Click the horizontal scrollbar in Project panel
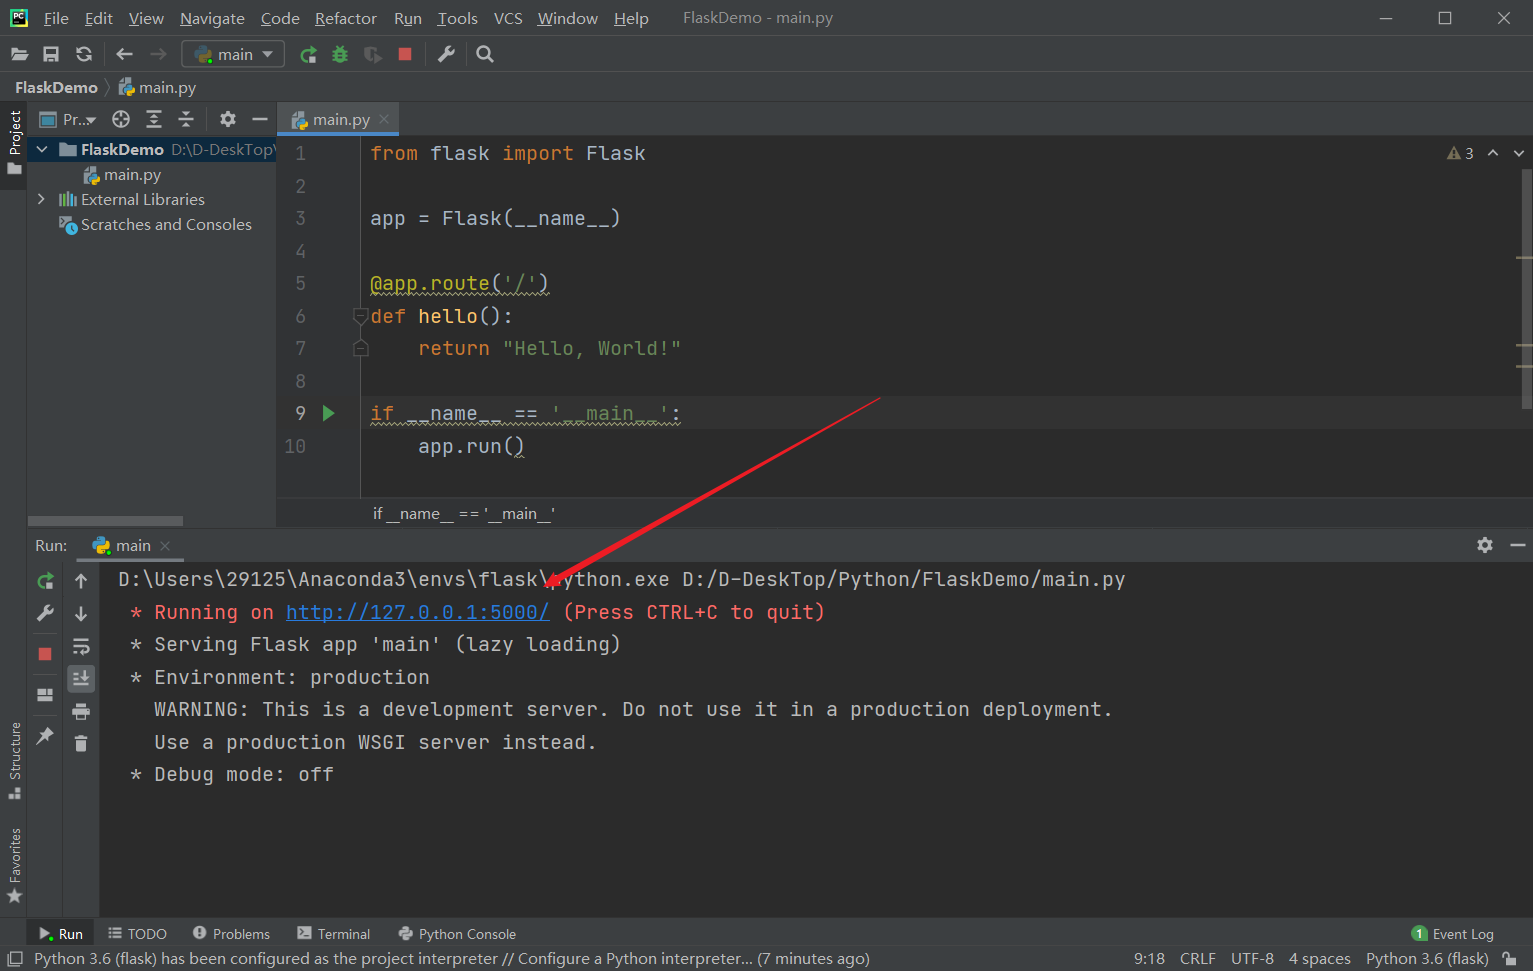Screen dimensions: 1533x971 point(105,521)
